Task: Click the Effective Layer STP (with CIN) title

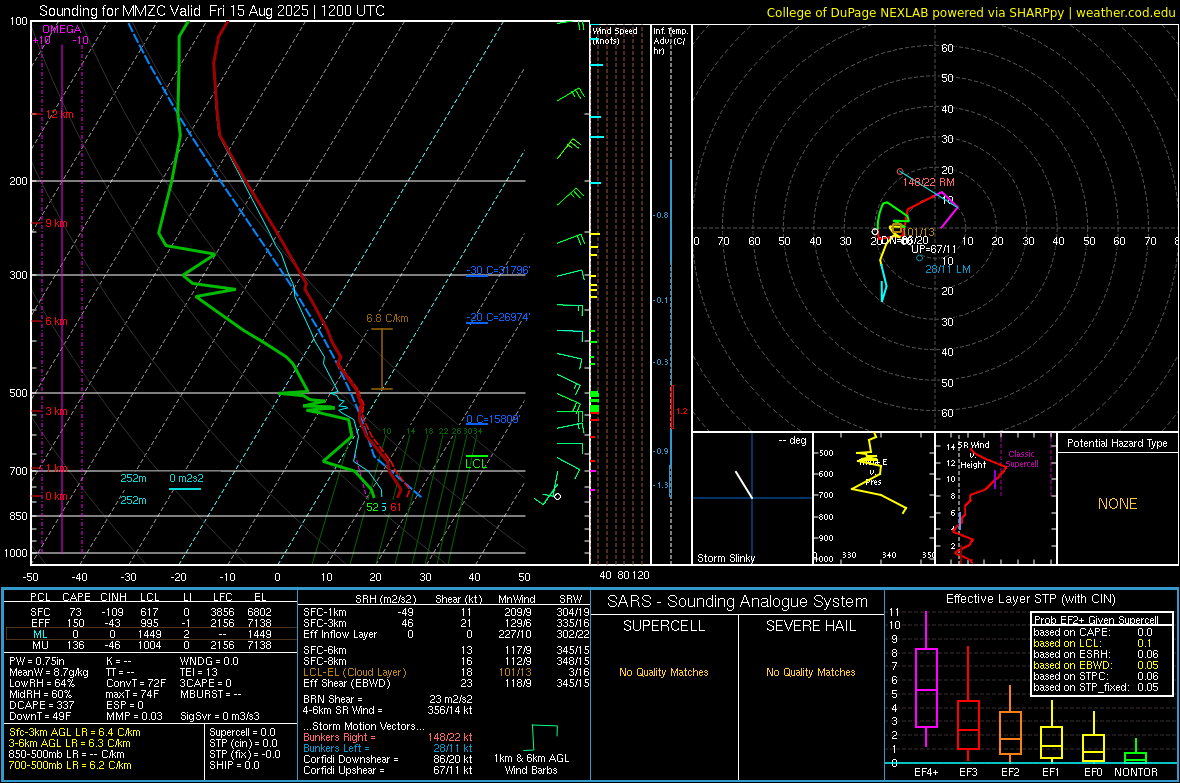Action: (1030, 599)
